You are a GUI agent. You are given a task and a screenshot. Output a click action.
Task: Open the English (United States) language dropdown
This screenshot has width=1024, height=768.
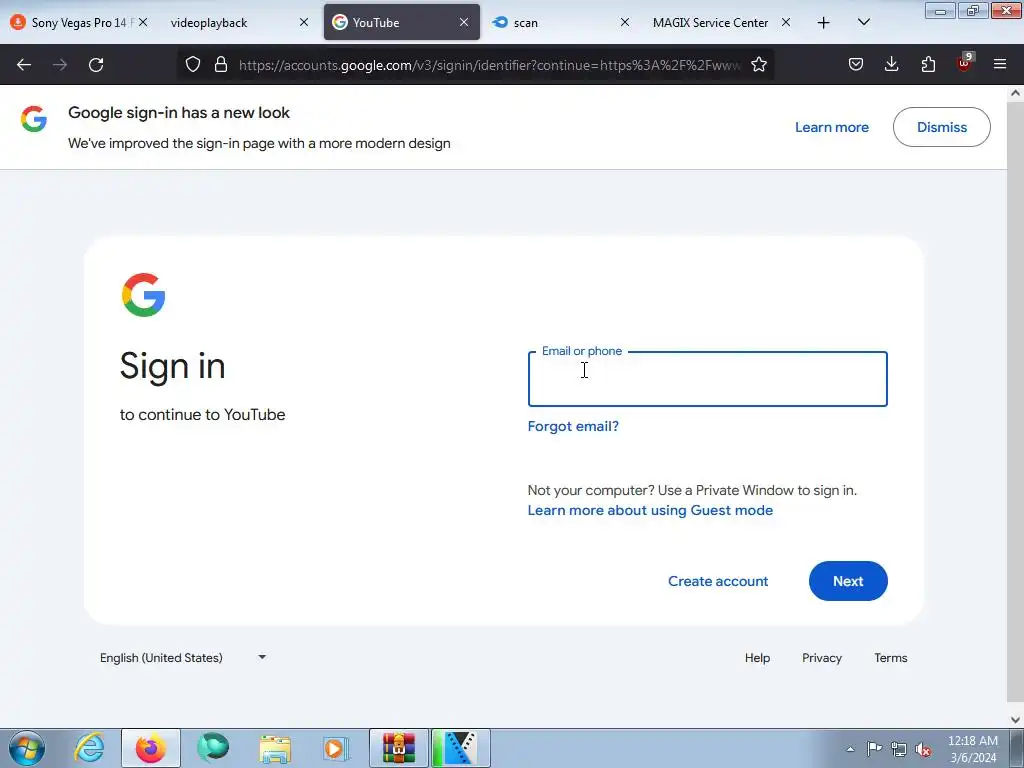click(183, 658)
